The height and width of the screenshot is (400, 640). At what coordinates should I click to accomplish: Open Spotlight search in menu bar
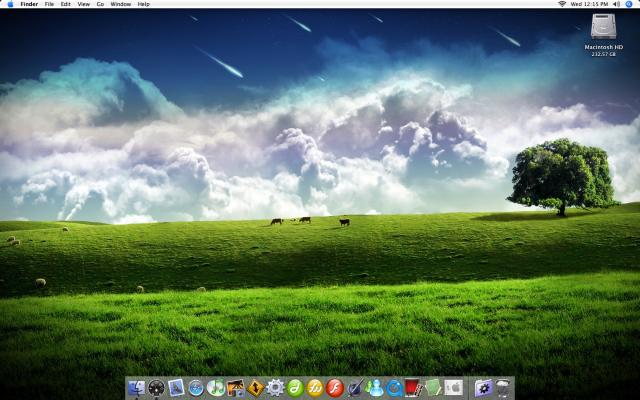tap(629, 4)
